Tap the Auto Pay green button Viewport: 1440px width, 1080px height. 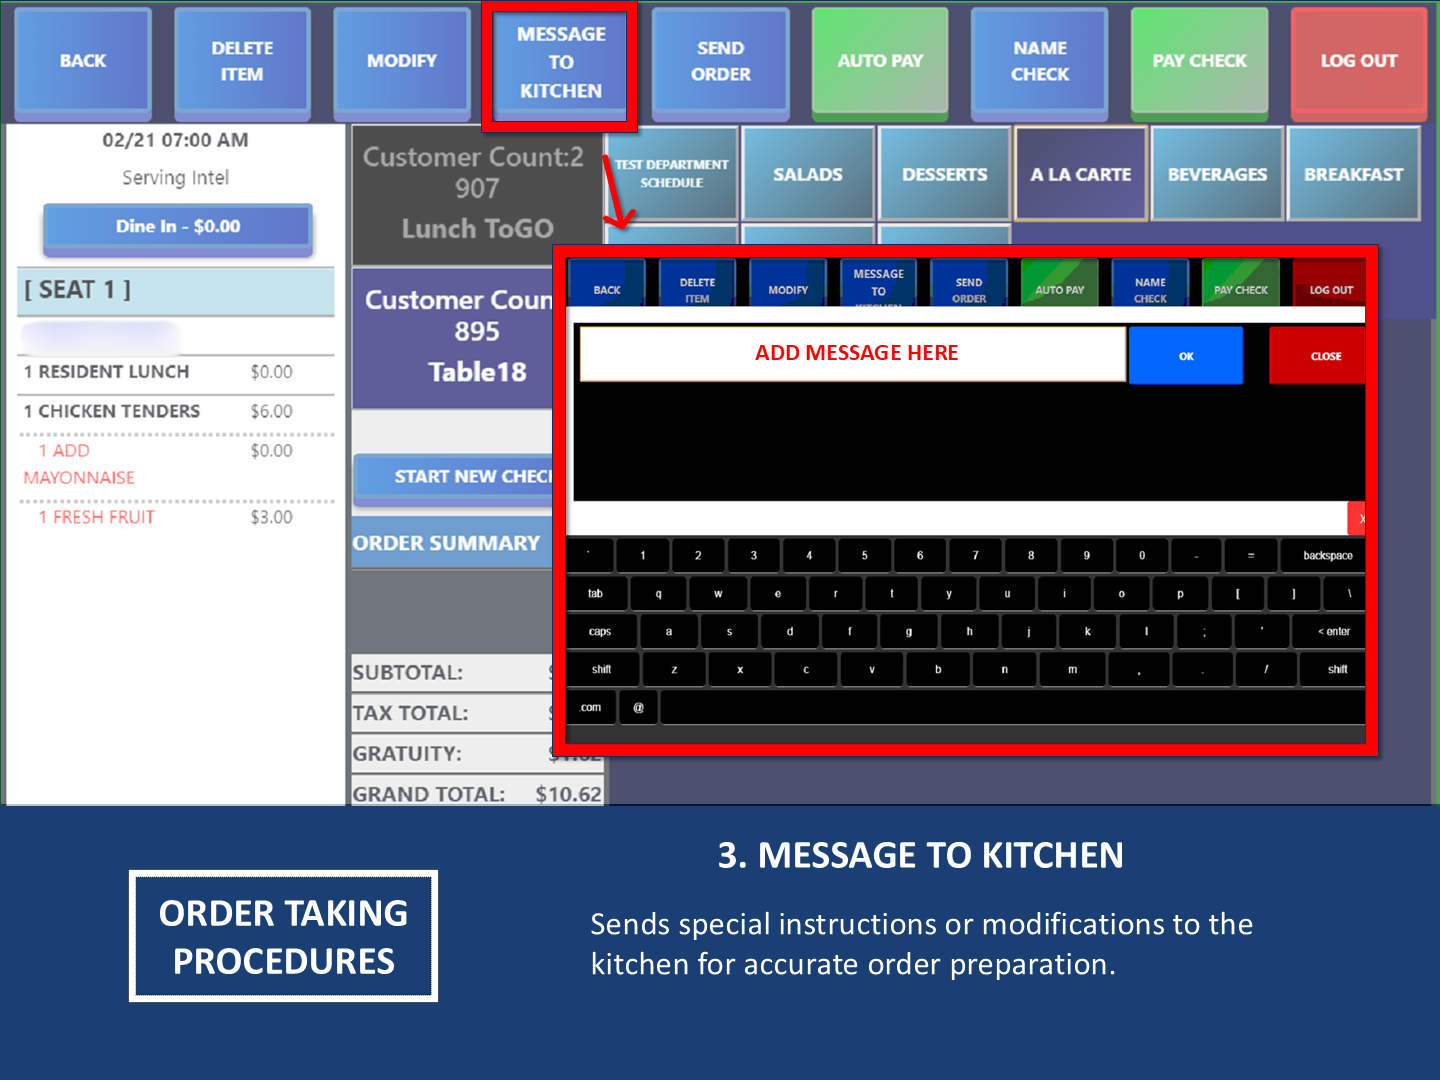click(880, 61)
